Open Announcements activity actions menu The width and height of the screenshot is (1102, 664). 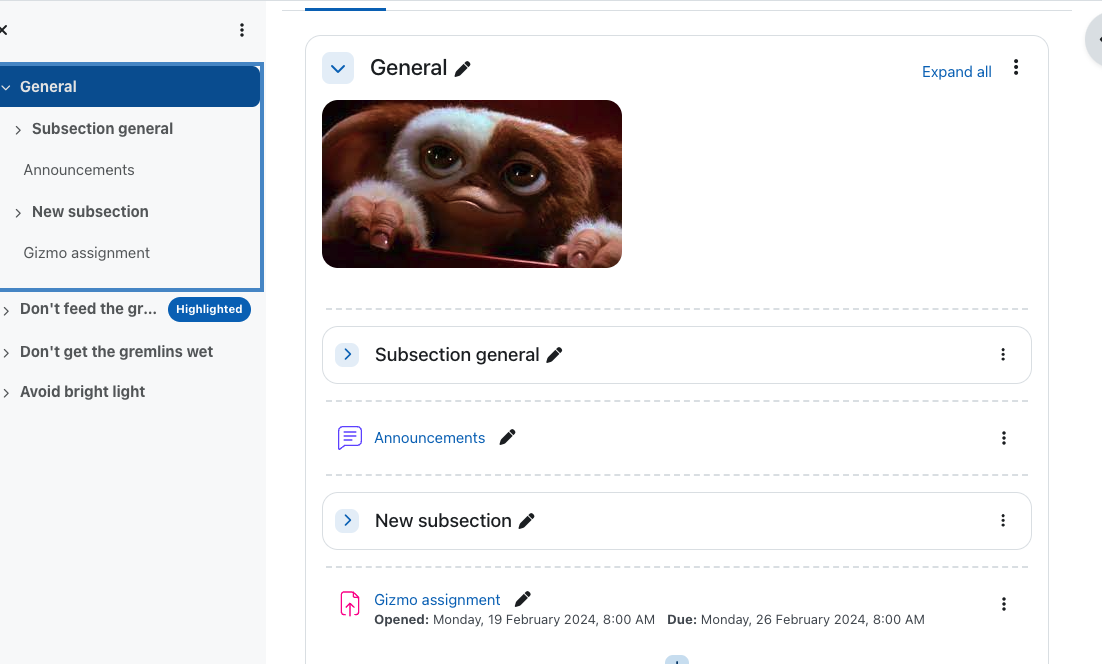pyautogui.click(x=1004, y=438)
